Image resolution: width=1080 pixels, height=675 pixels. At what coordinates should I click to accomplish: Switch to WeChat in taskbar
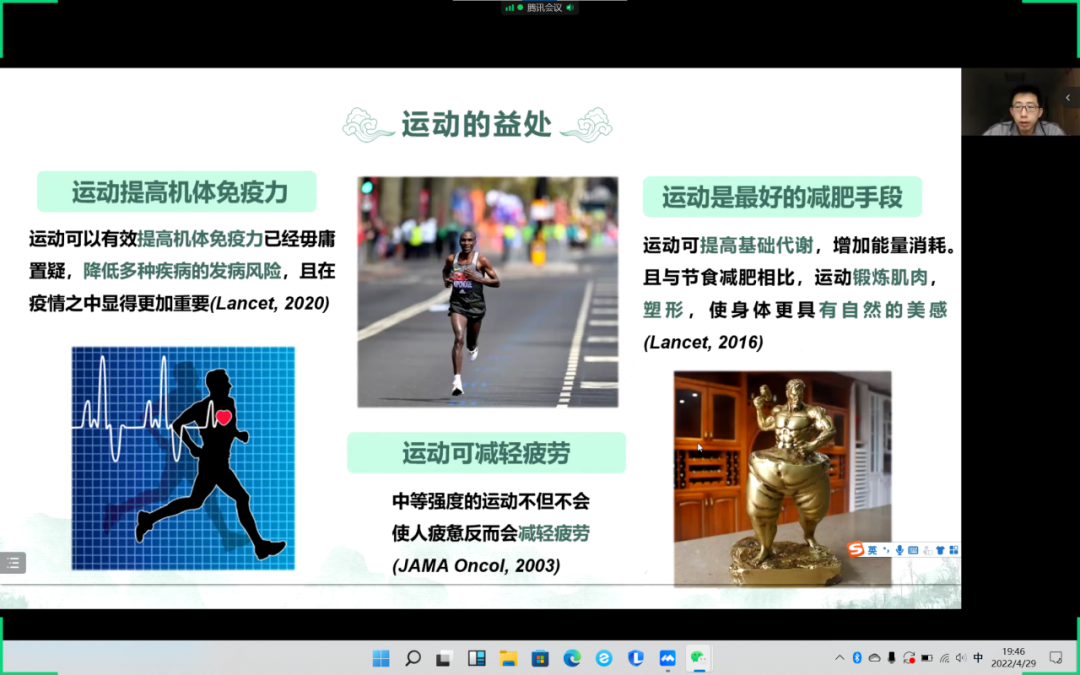click(699, 658)
